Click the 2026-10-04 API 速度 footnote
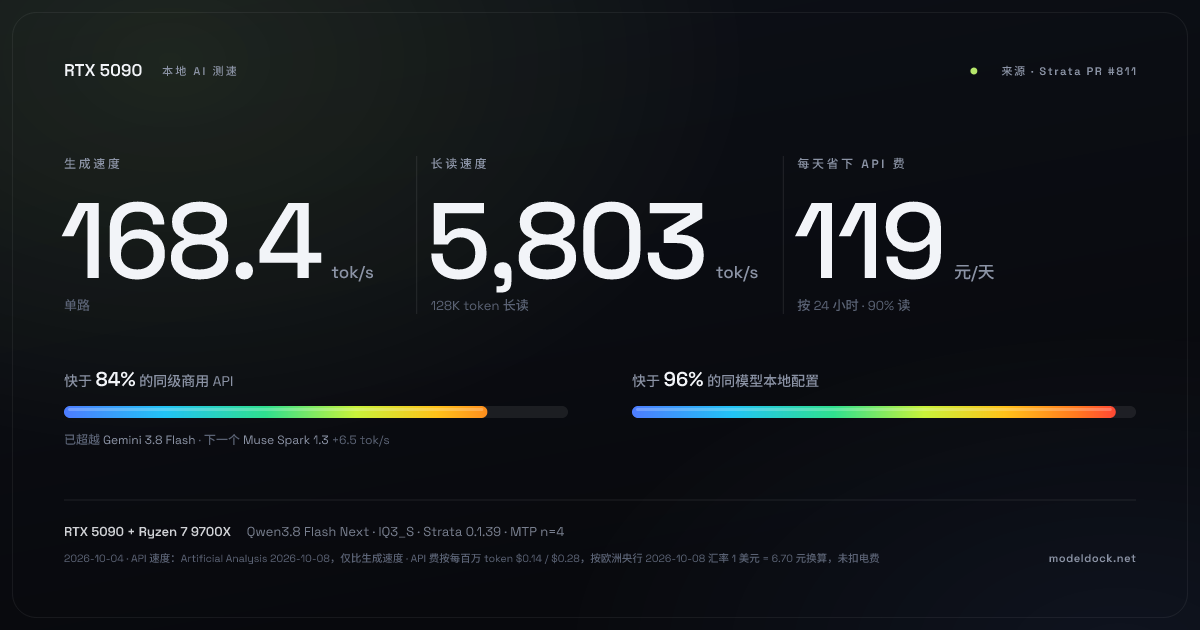Image resolution: width=1200 pixels, height=630 pixels. 471,559
